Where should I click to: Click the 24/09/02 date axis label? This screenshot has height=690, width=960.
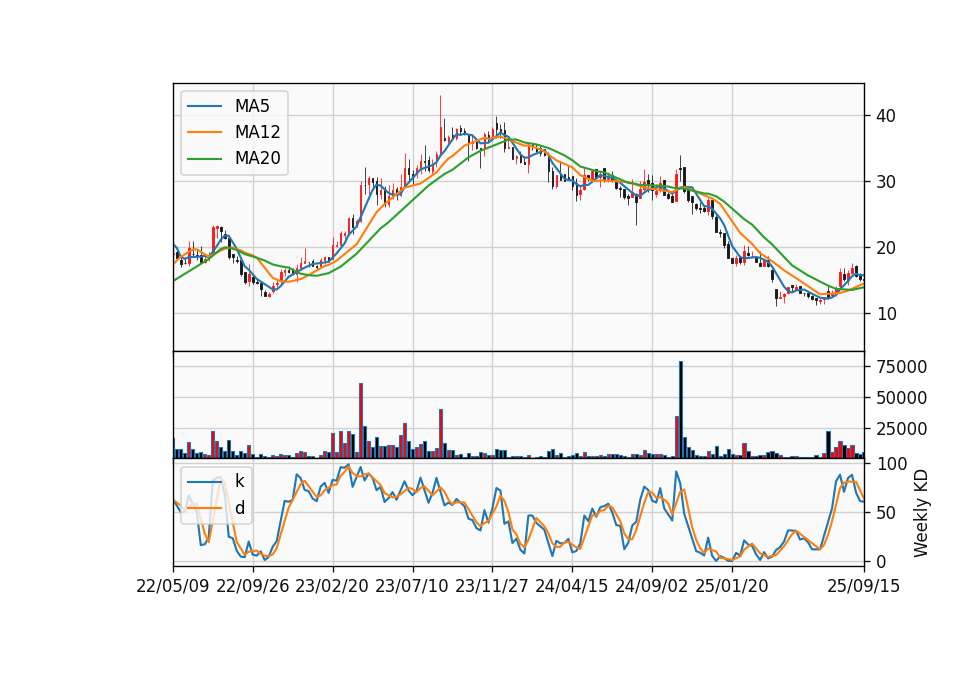(x=651, y=586)
